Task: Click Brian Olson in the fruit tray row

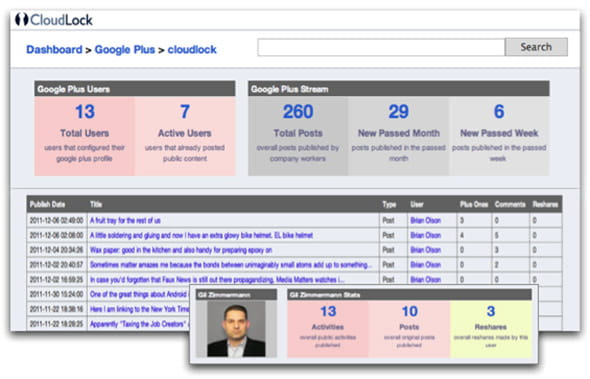Action: (426, 221)
